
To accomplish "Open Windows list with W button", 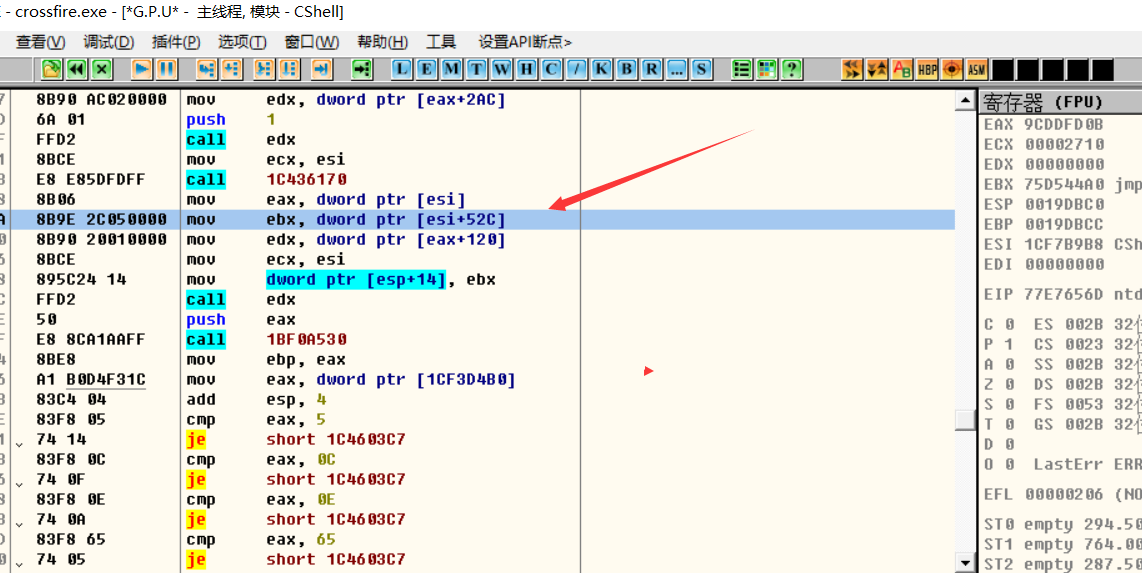I will tap(502, 69).
